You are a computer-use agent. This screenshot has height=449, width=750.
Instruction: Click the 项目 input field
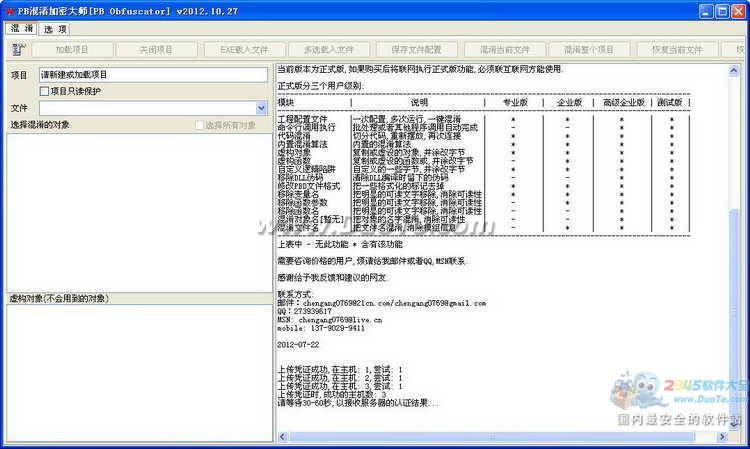[153, 75]
